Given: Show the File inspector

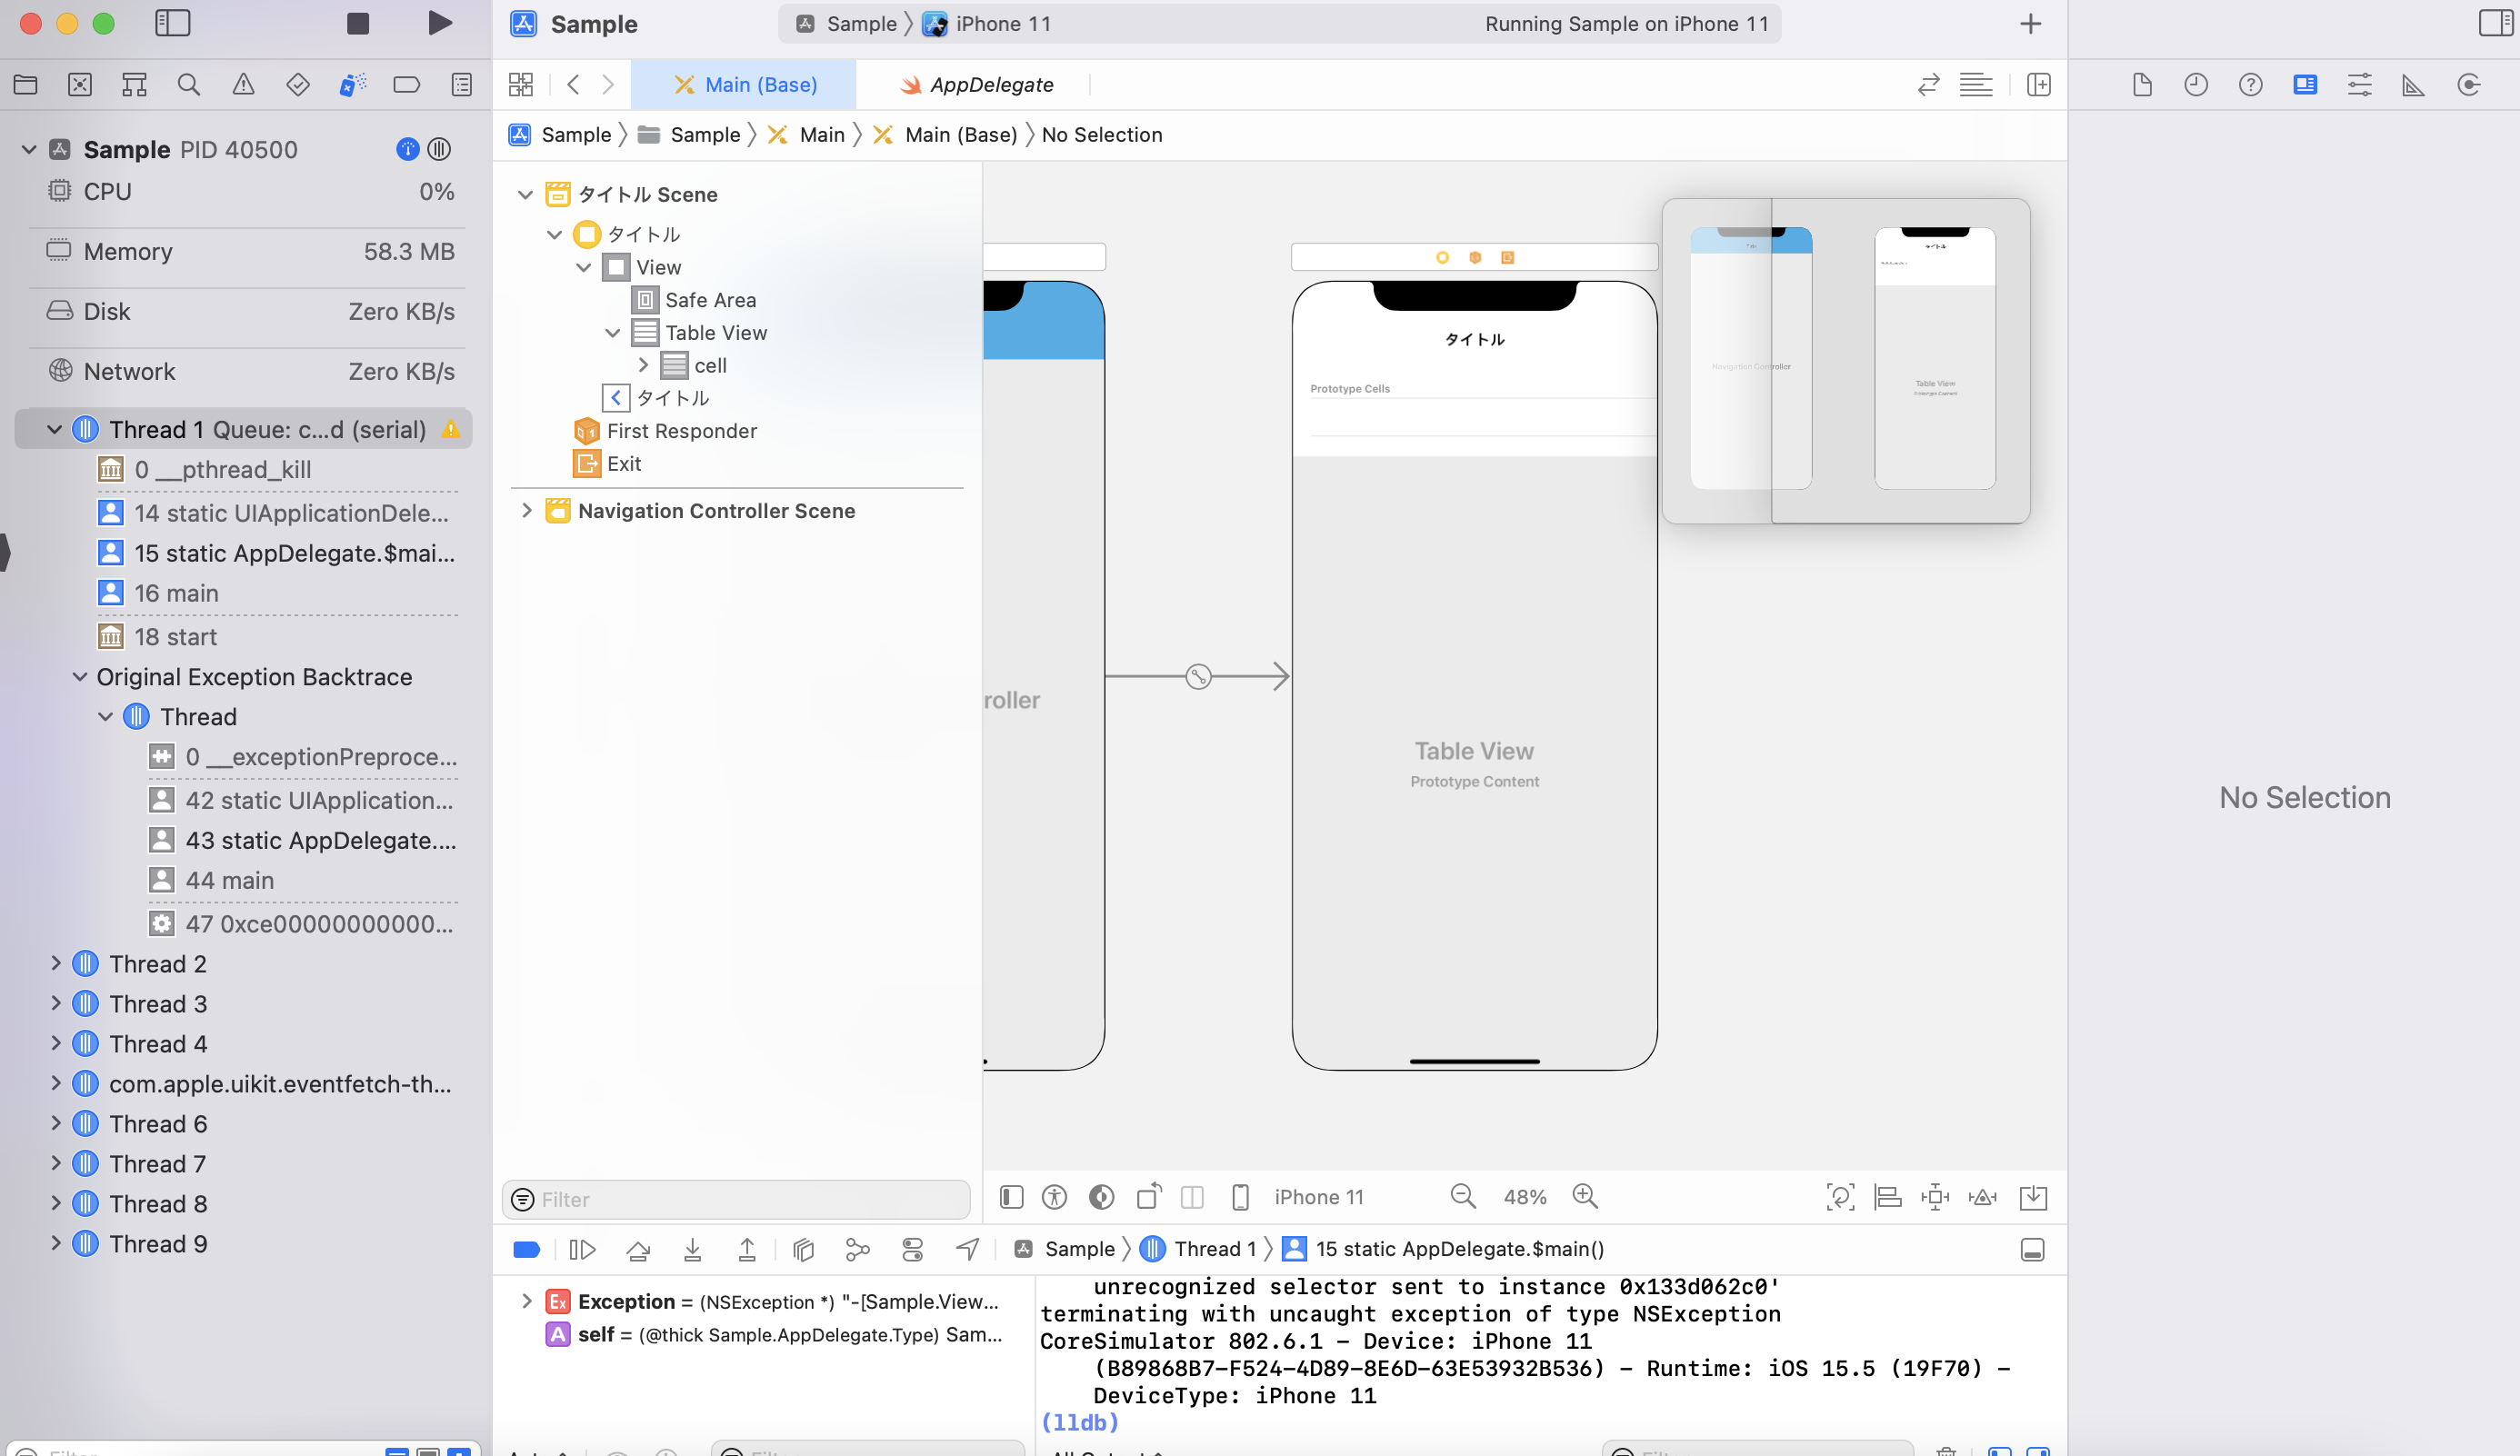Looking at the screenshot, I should [x=2142, y=85].
